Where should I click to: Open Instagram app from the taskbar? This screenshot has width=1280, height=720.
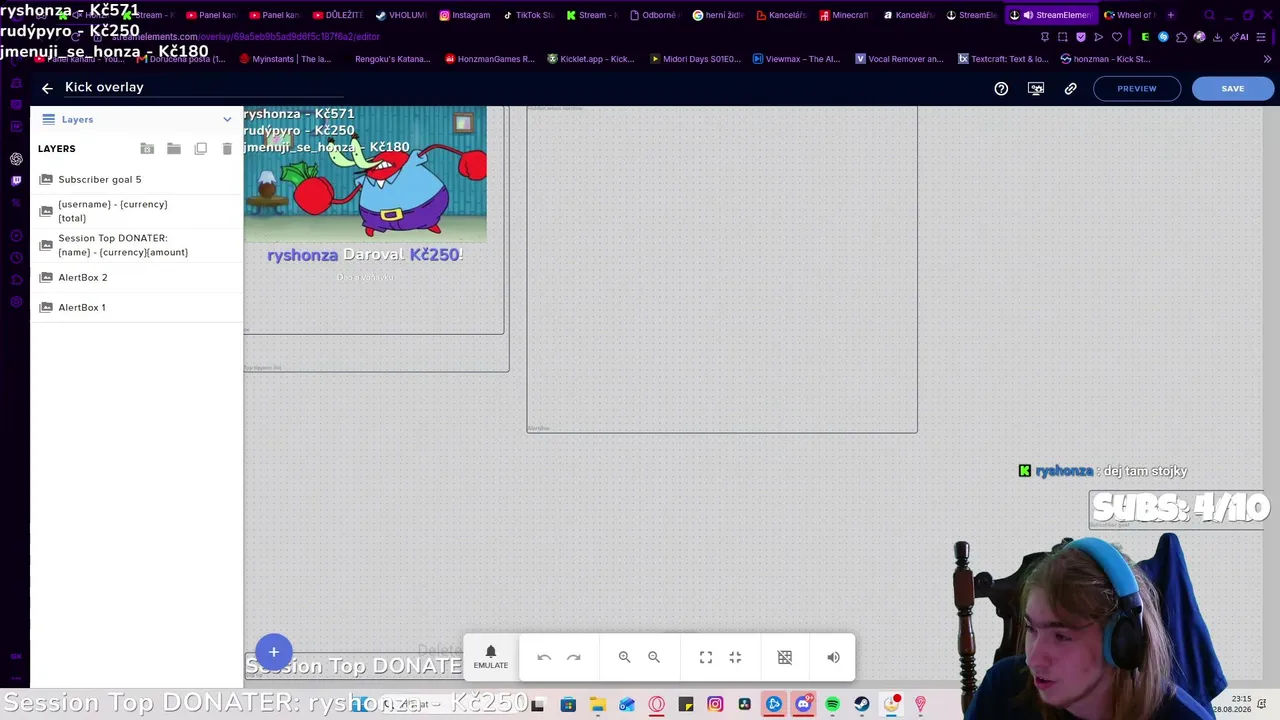coord(715,705)
